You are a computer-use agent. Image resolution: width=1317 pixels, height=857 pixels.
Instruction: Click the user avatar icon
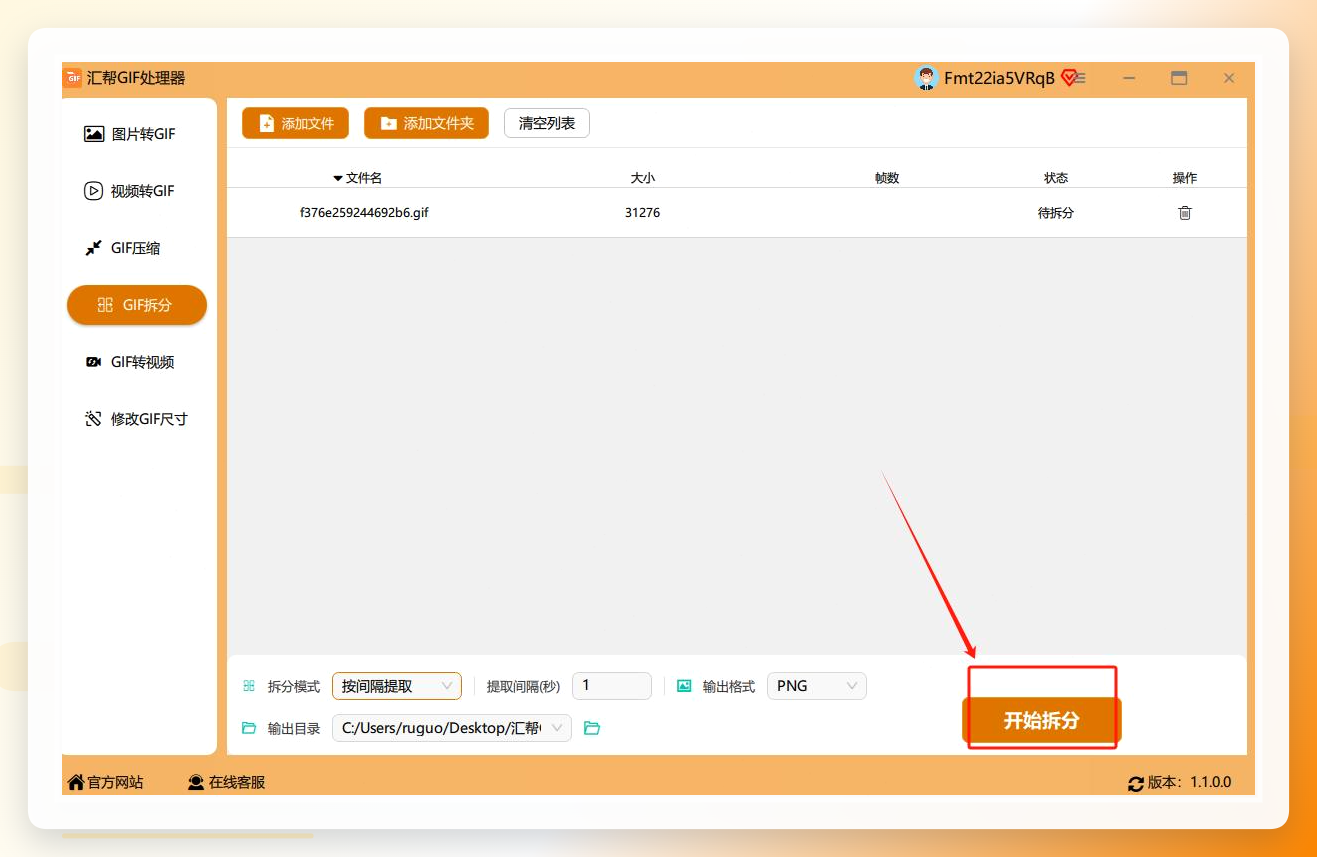pyautogui.click(x=927, y=78)
